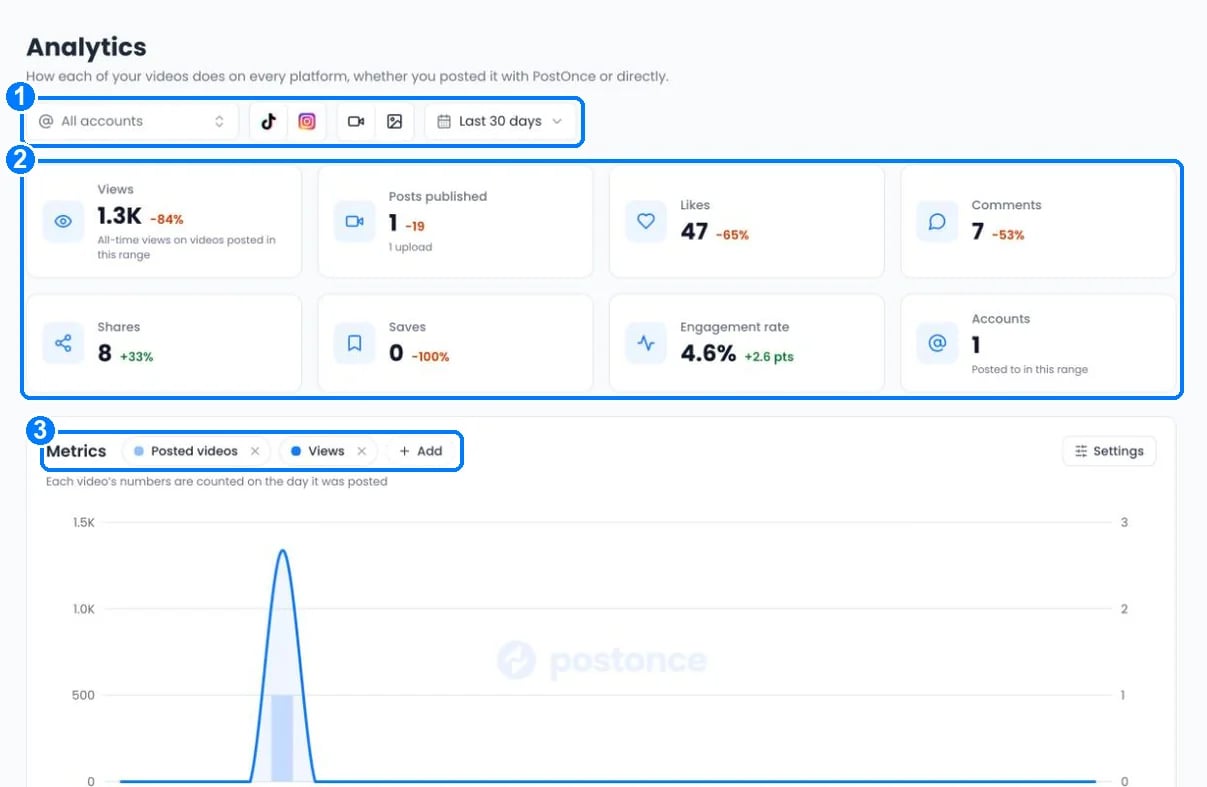This screenshot has width=1207, height=787.
Task: Open chart Settings
Action: coord(1109,451)
